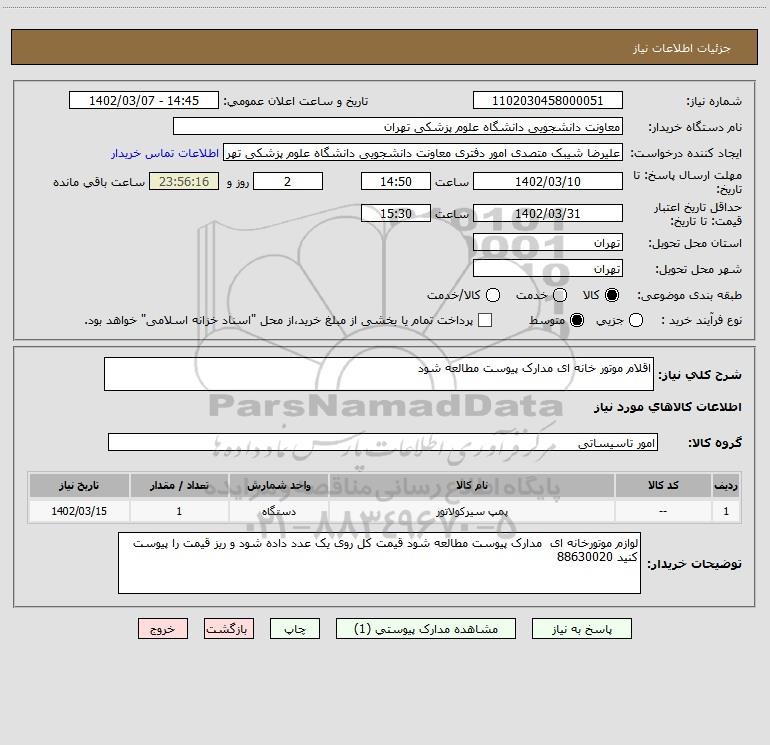
Task: Click the remaining time 23:56:16 field
Action: click(184, 182)
